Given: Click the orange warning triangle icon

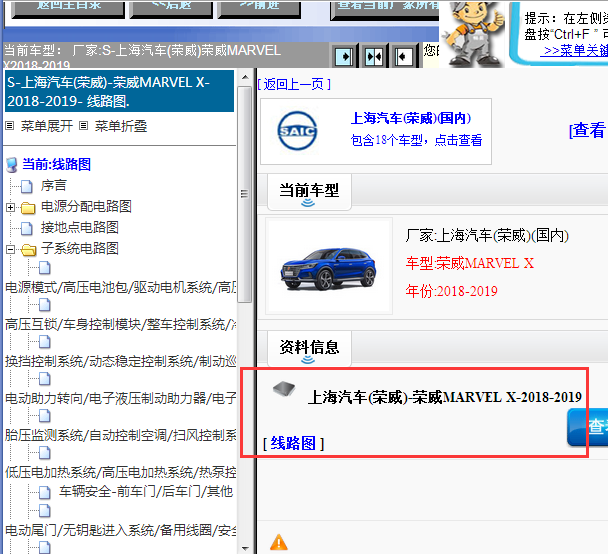Looking at the screenshot, I should (279, 542).
